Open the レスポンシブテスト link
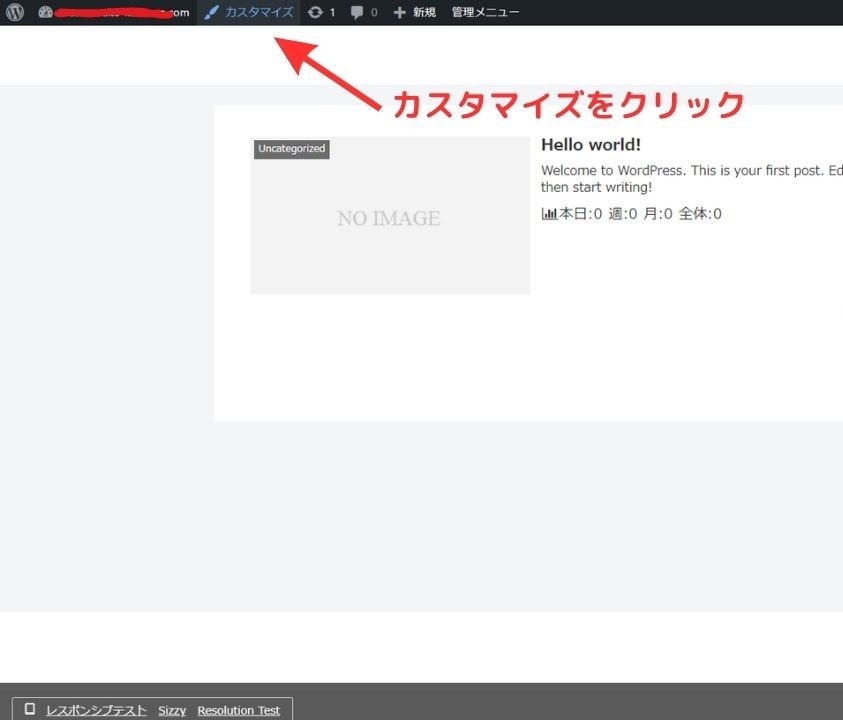 [96, 710]
